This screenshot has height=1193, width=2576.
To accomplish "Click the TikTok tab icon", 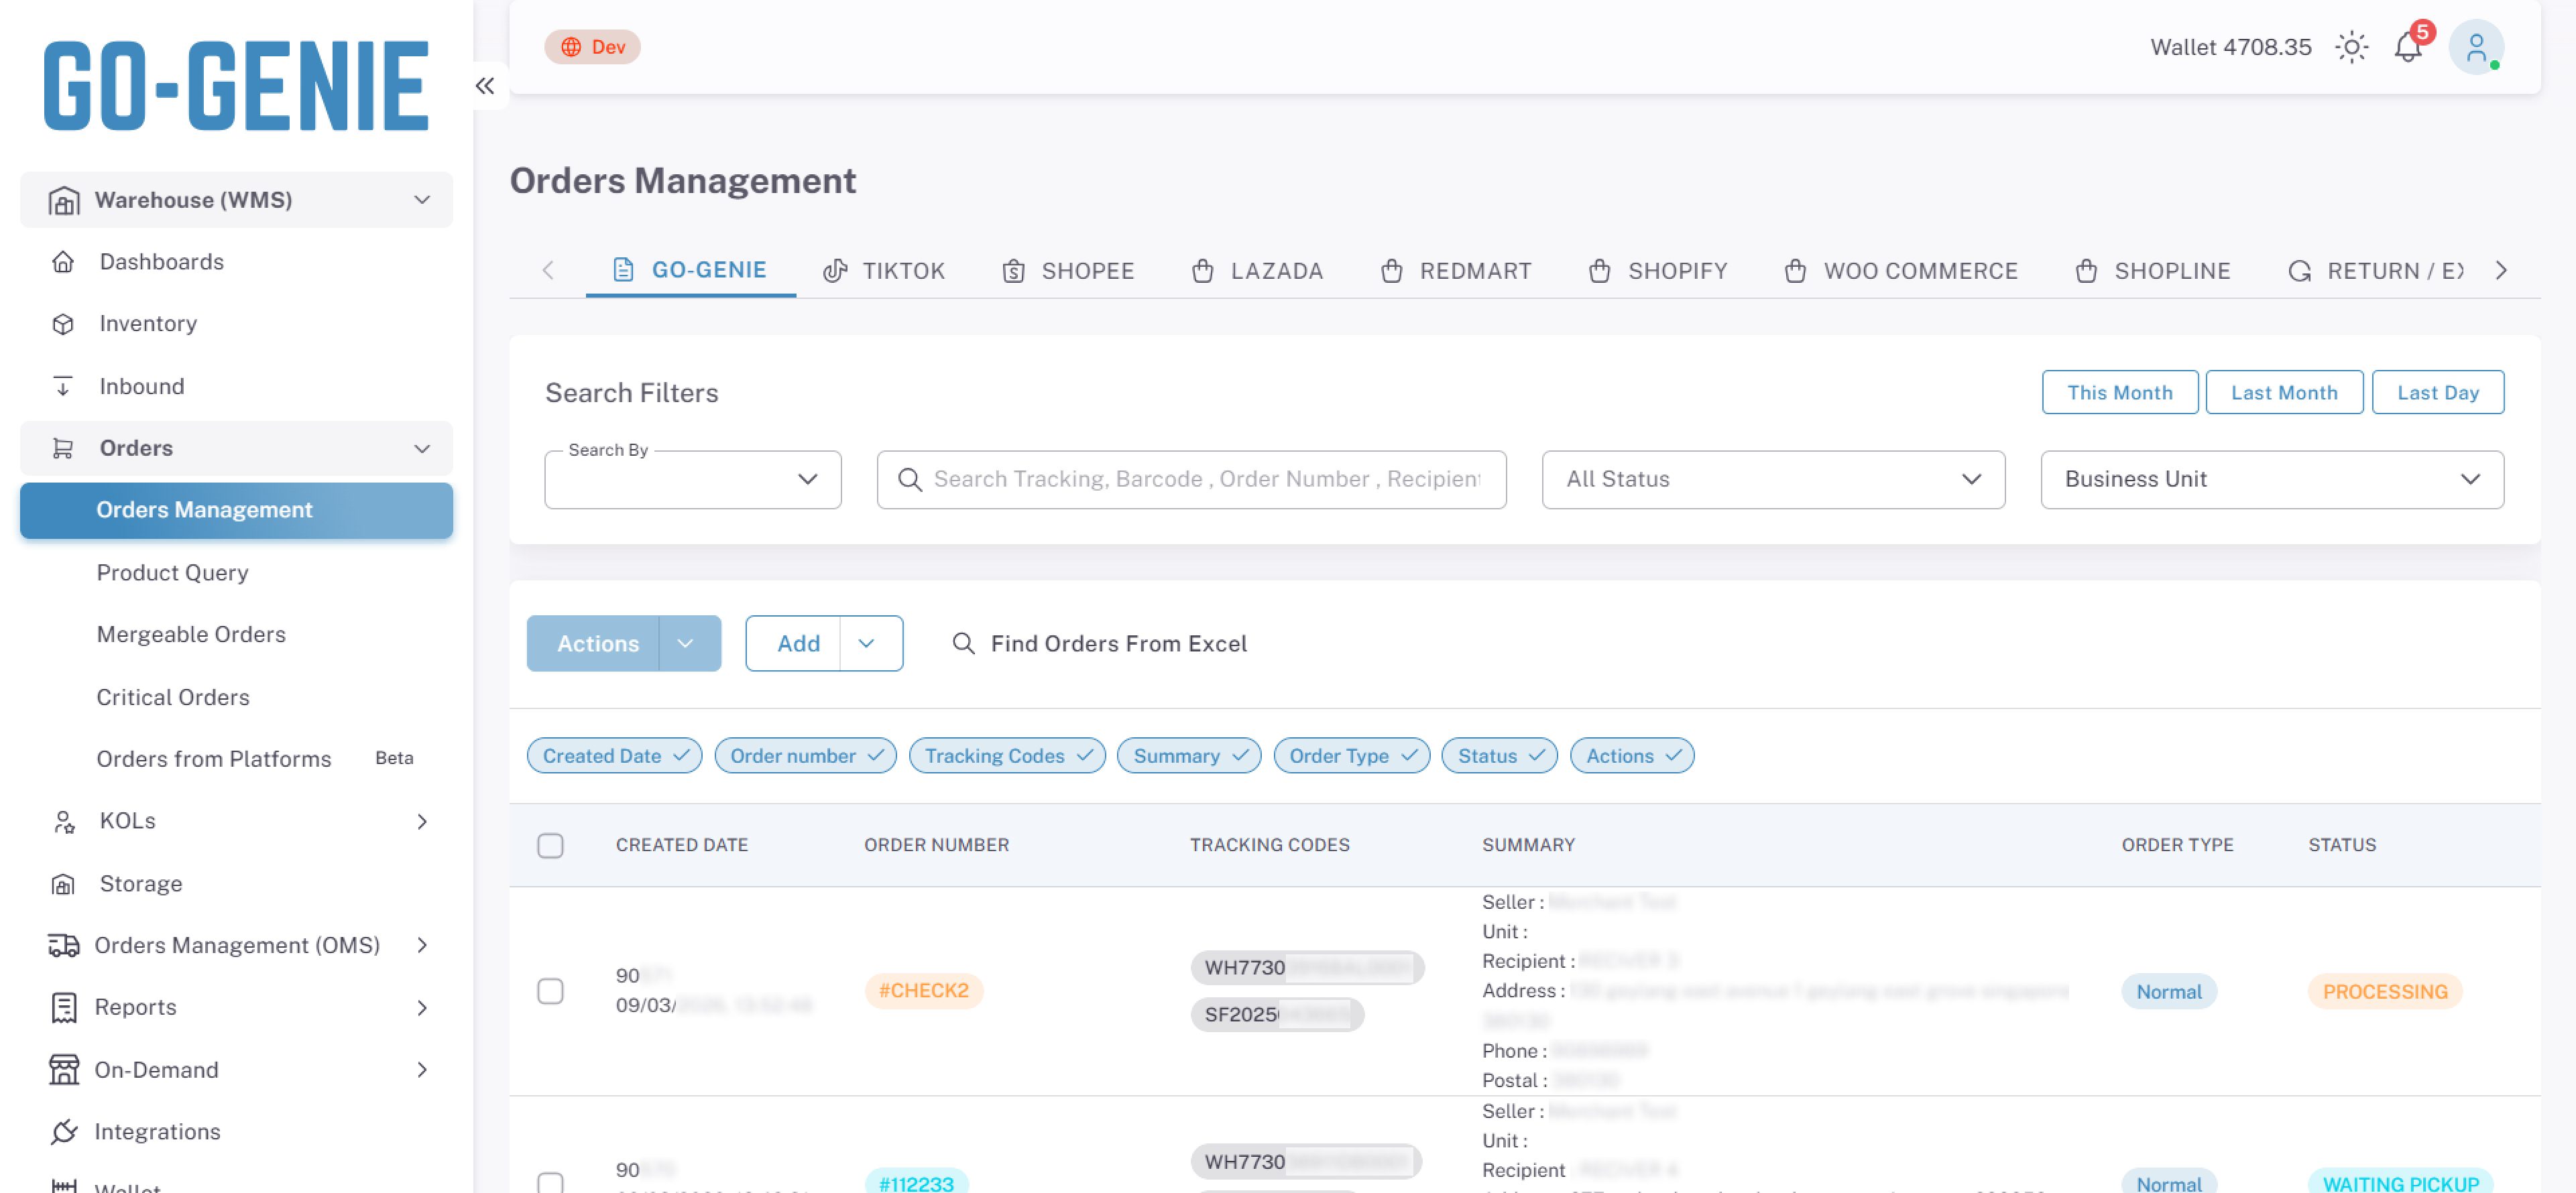I will pyautogui.click(x=835, y=271).
